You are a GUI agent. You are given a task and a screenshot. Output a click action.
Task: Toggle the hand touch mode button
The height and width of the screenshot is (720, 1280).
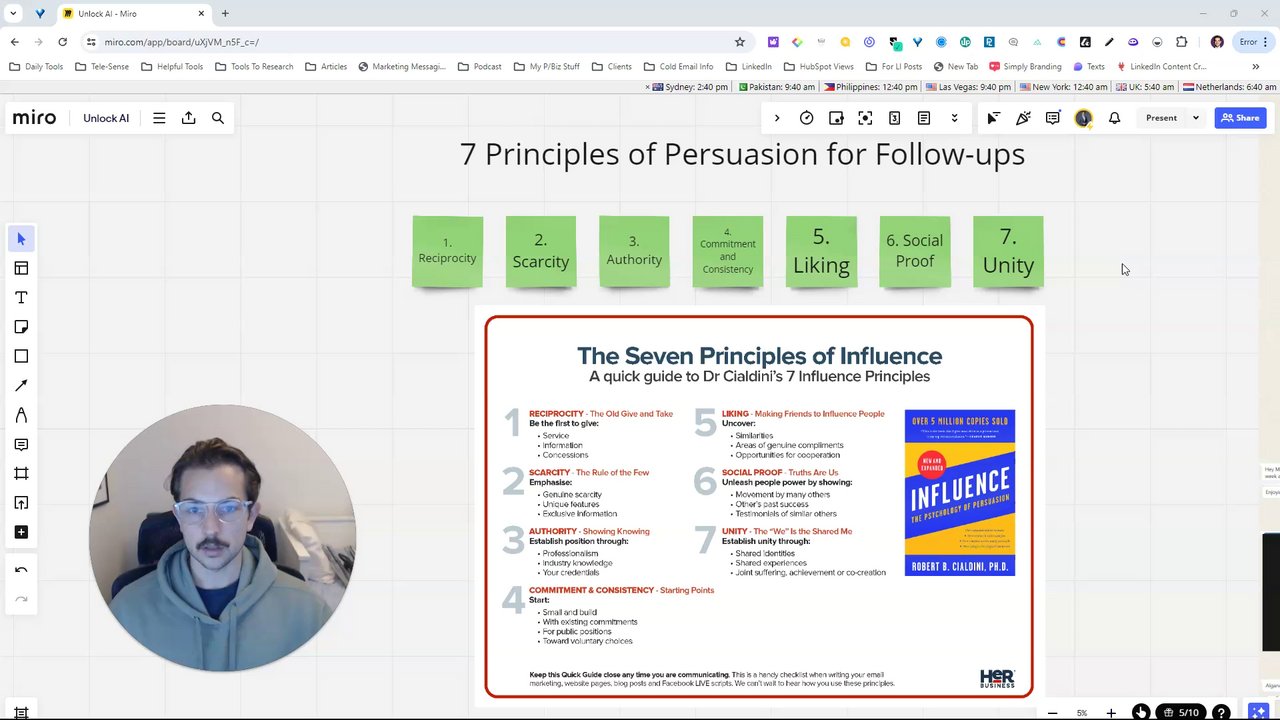point(1141,713)
